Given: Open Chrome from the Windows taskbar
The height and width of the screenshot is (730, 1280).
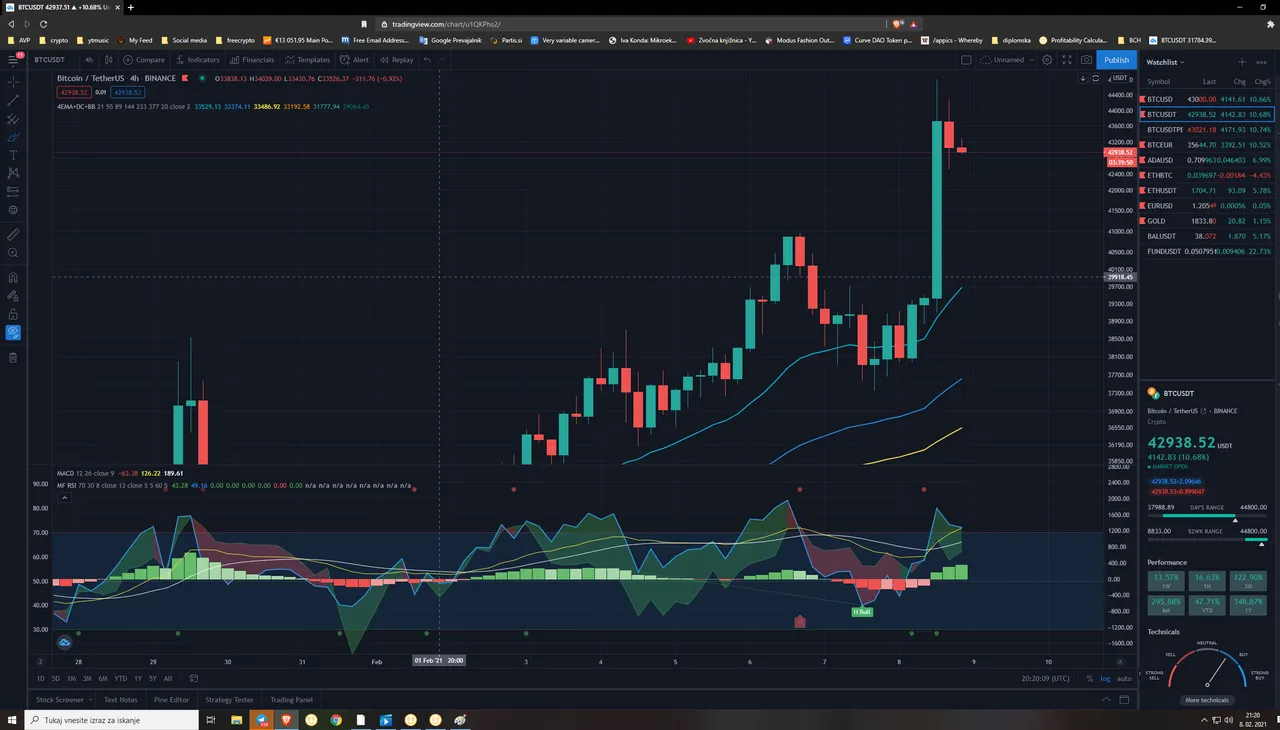Looking at the screenshot, I should coord(336,720).
